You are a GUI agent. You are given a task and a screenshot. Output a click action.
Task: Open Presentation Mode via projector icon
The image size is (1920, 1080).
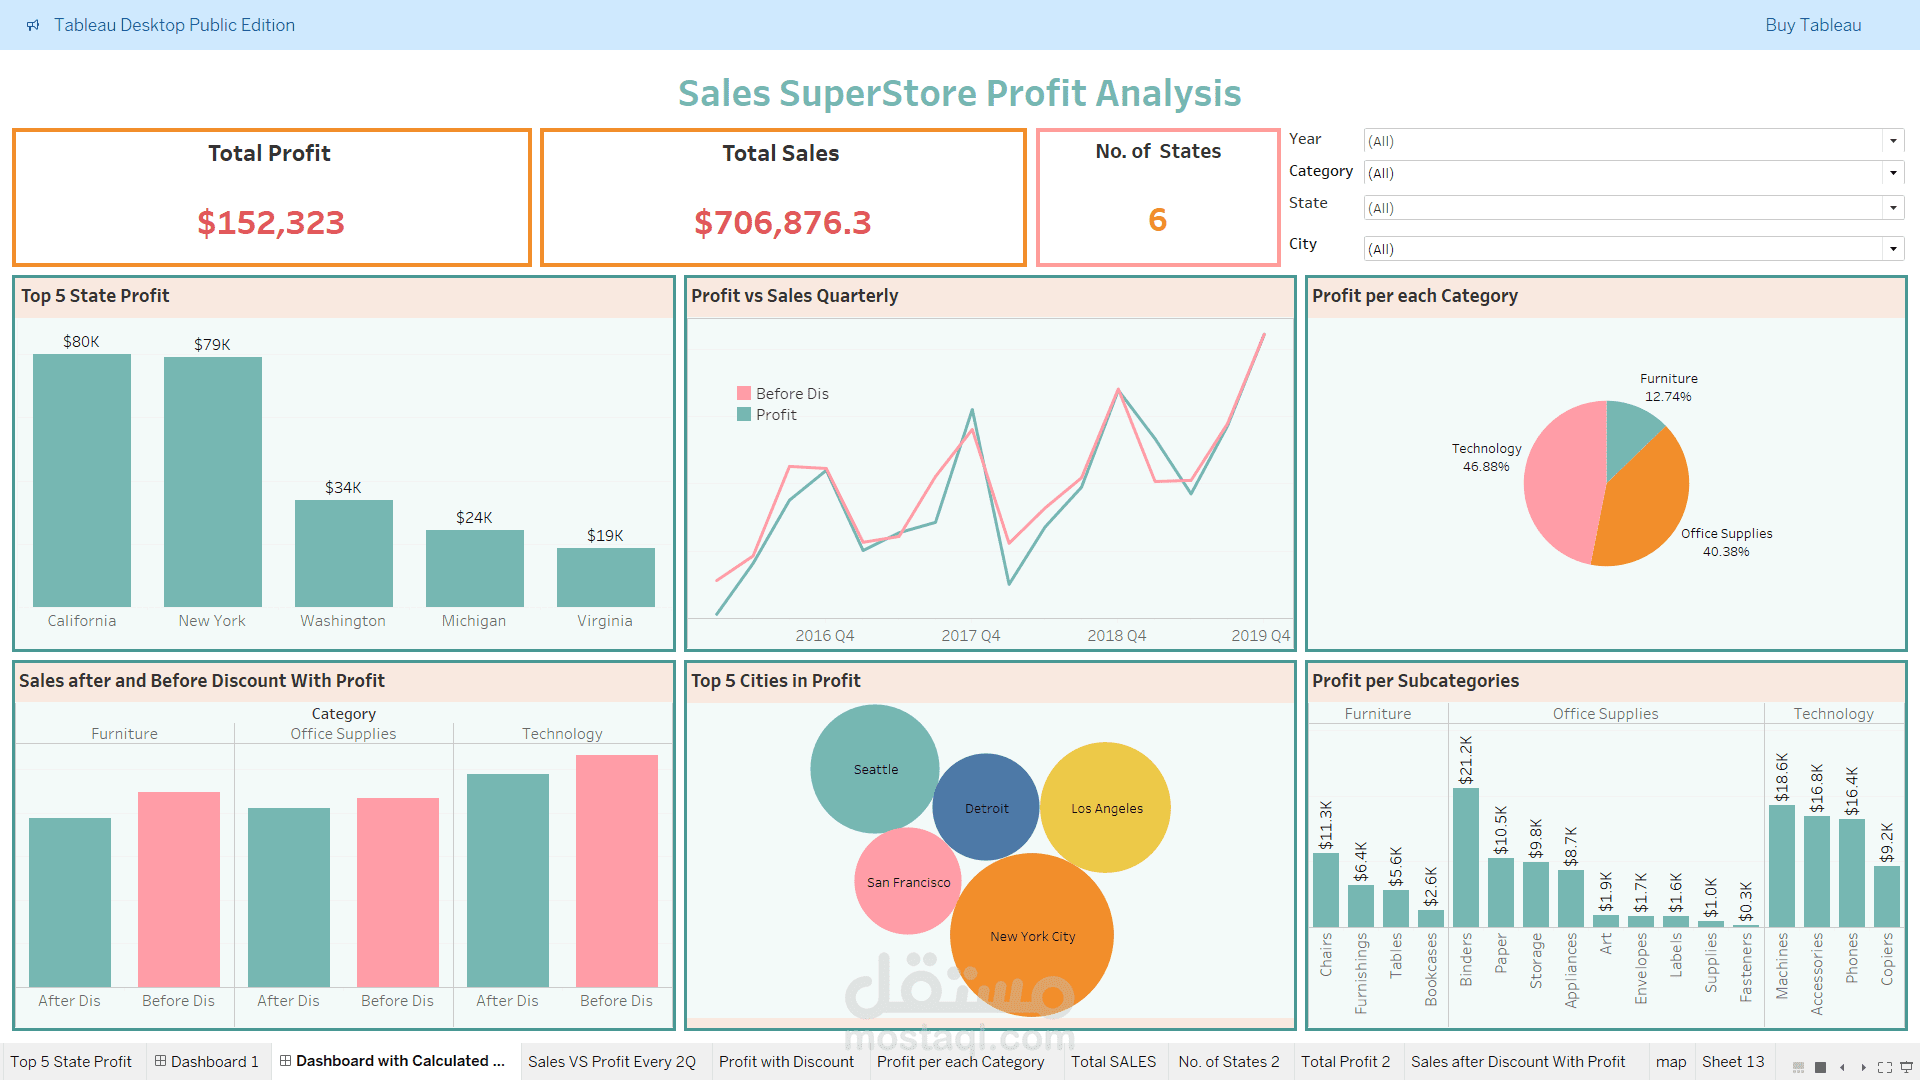coord(1906,1067)
